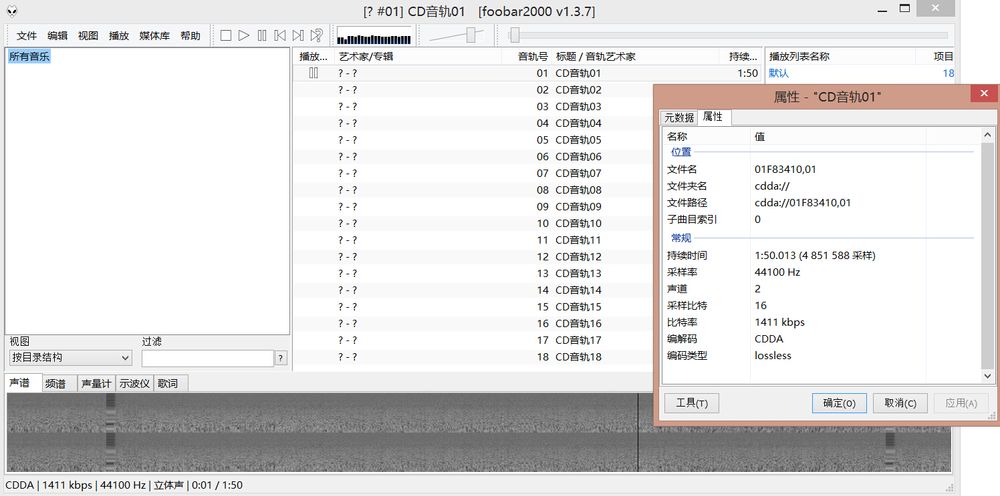This screenshot has width=1000, height=496.
Task: Collapse the 常规 group header
Action: (x=681, y=238)
